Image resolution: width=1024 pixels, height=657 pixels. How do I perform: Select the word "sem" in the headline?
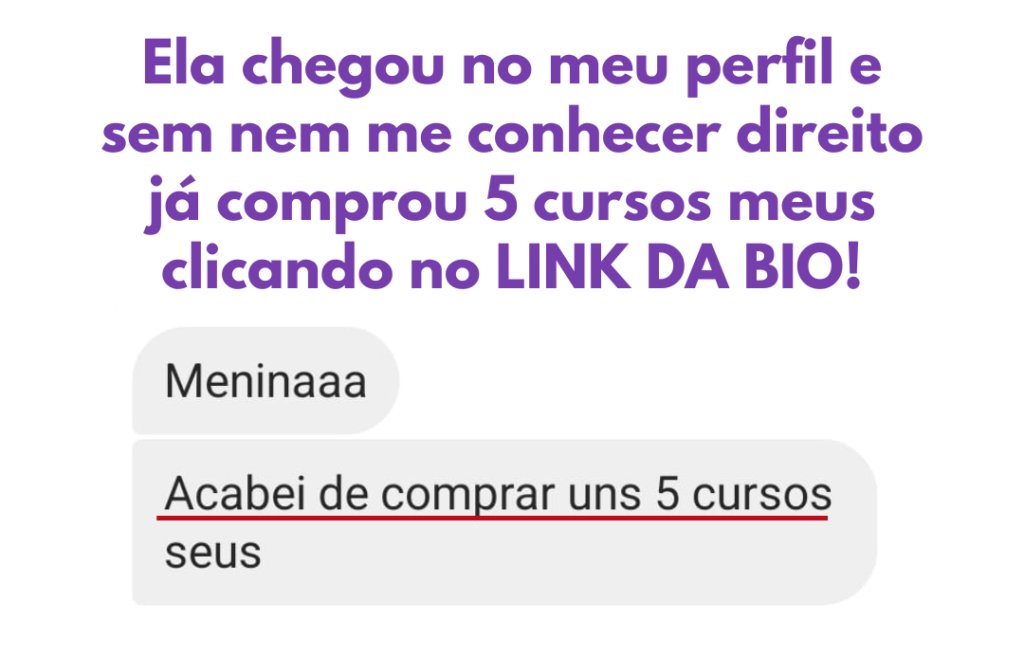[157, 136]
